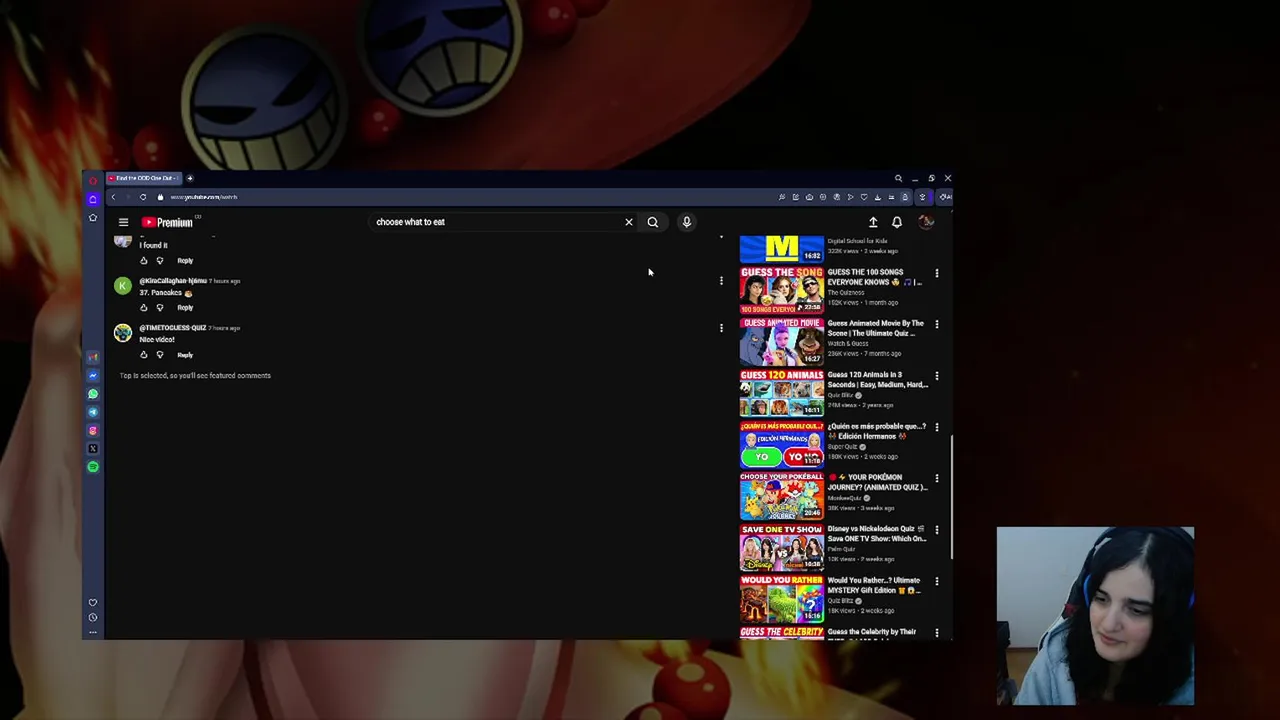Open Messenger in the Opera sidebar
1280x720 pixels.
point(93,376)
